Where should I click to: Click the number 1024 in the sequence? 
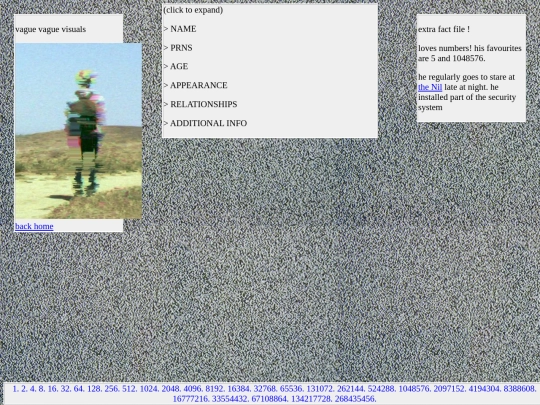coord(149,389)
